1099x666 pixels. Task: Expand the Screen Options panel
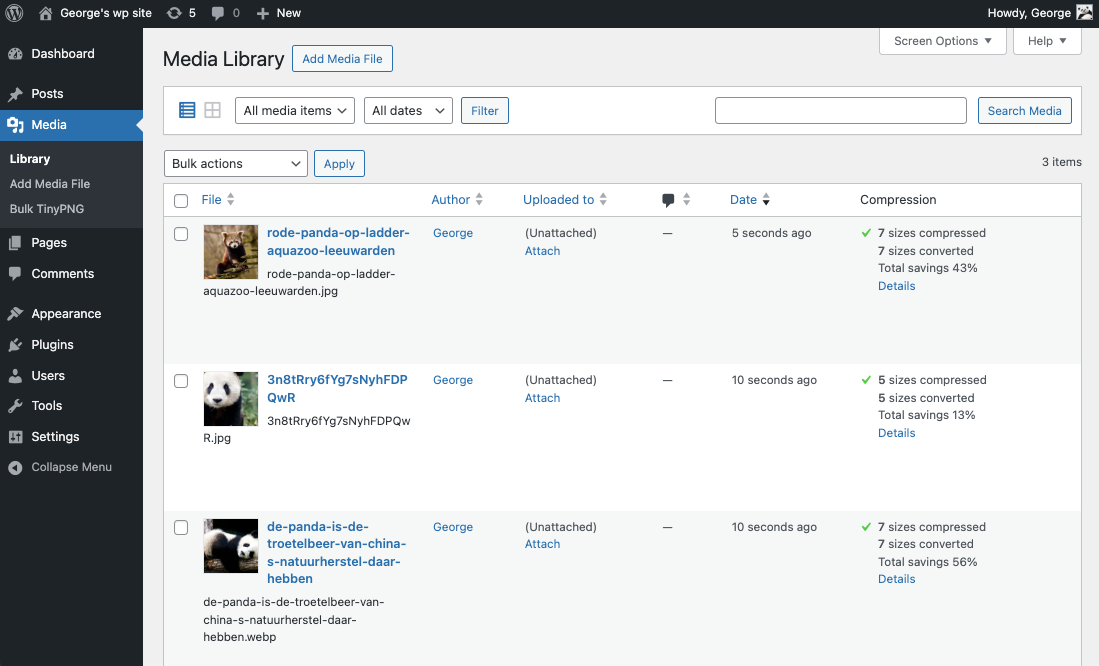[943, 41]
